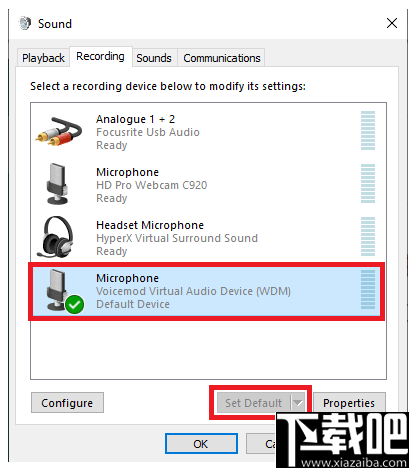Image resolution: width=411 pixels, height=468 pixels.
Task: Click the level meter beside Headset Microphone
Action: [368, 237]
